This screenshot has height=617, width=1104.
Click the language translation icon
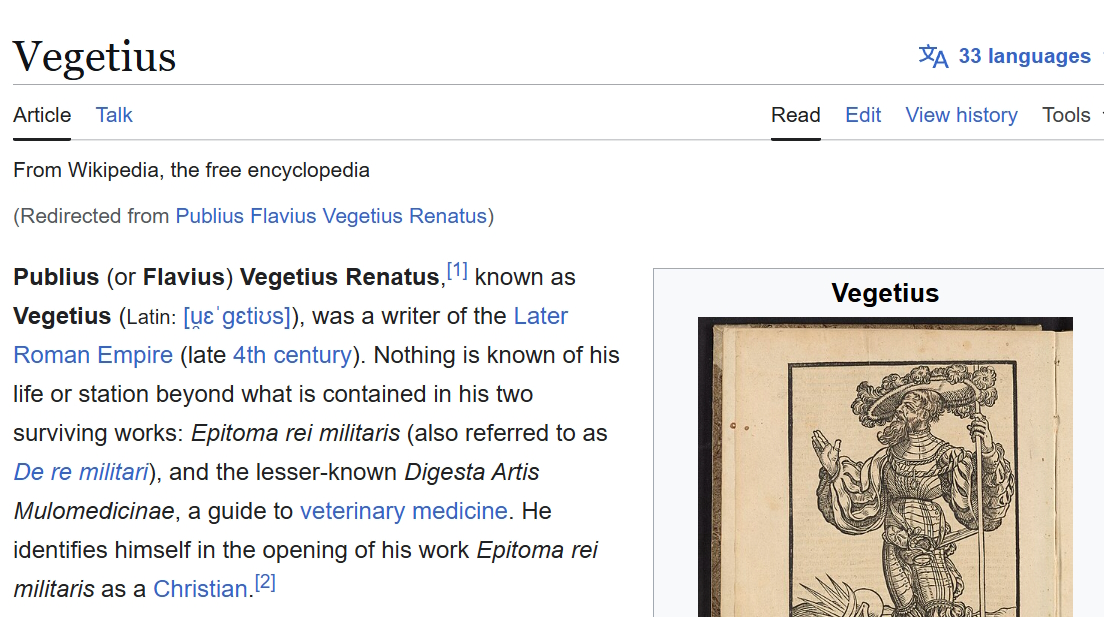(933, 56)
